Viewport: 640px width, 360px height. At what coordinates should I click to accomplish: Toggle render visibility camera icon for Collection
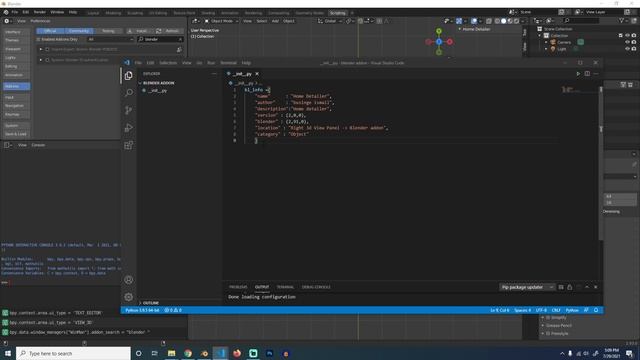click(634, 36)
